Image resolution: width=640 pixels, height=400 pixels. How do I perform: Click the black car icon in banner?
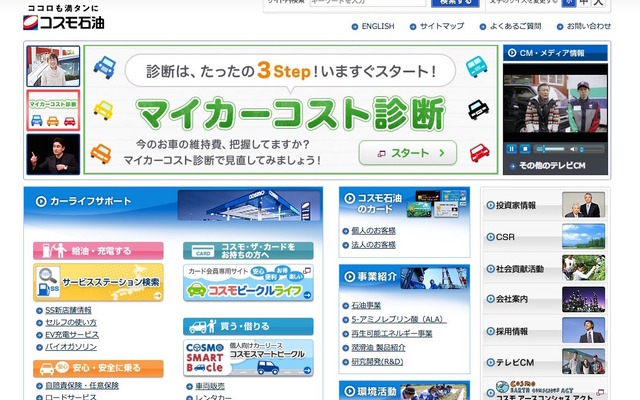click(x=478, y=109)
